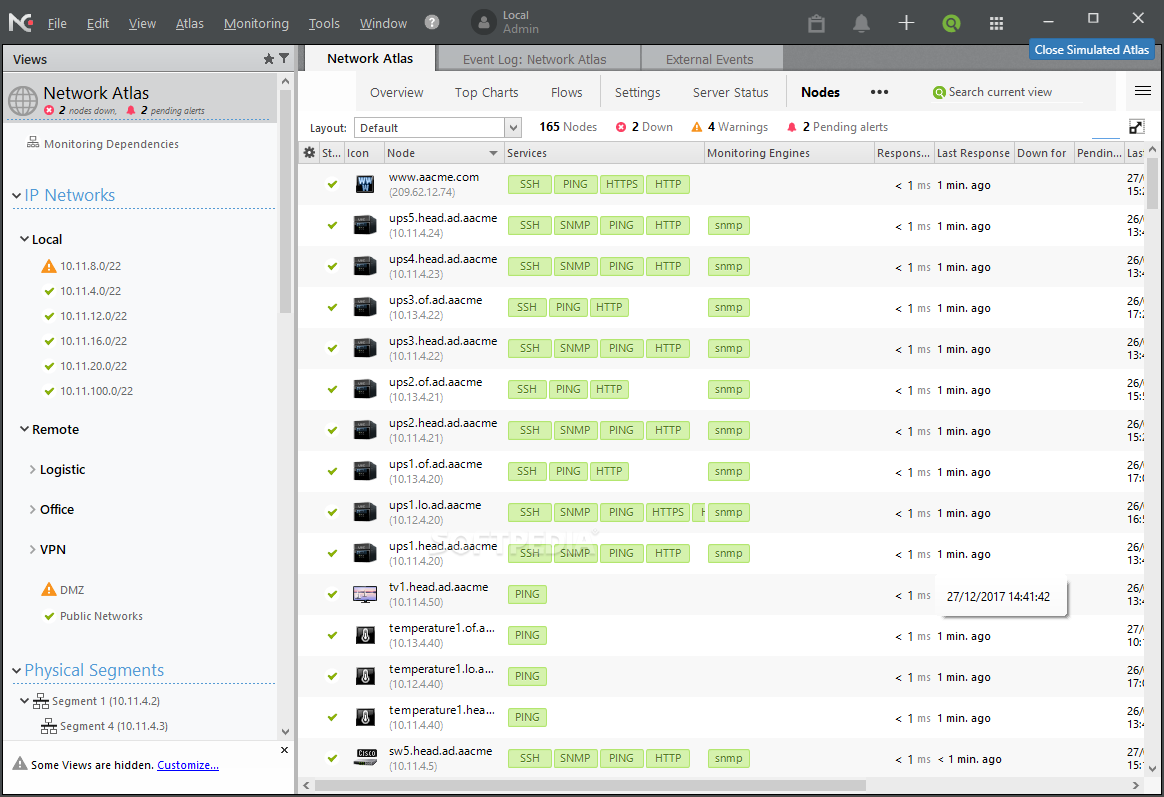Click the star favorites icon in Views
This screenshot has height=797, width=1164.
coord(269,59)
